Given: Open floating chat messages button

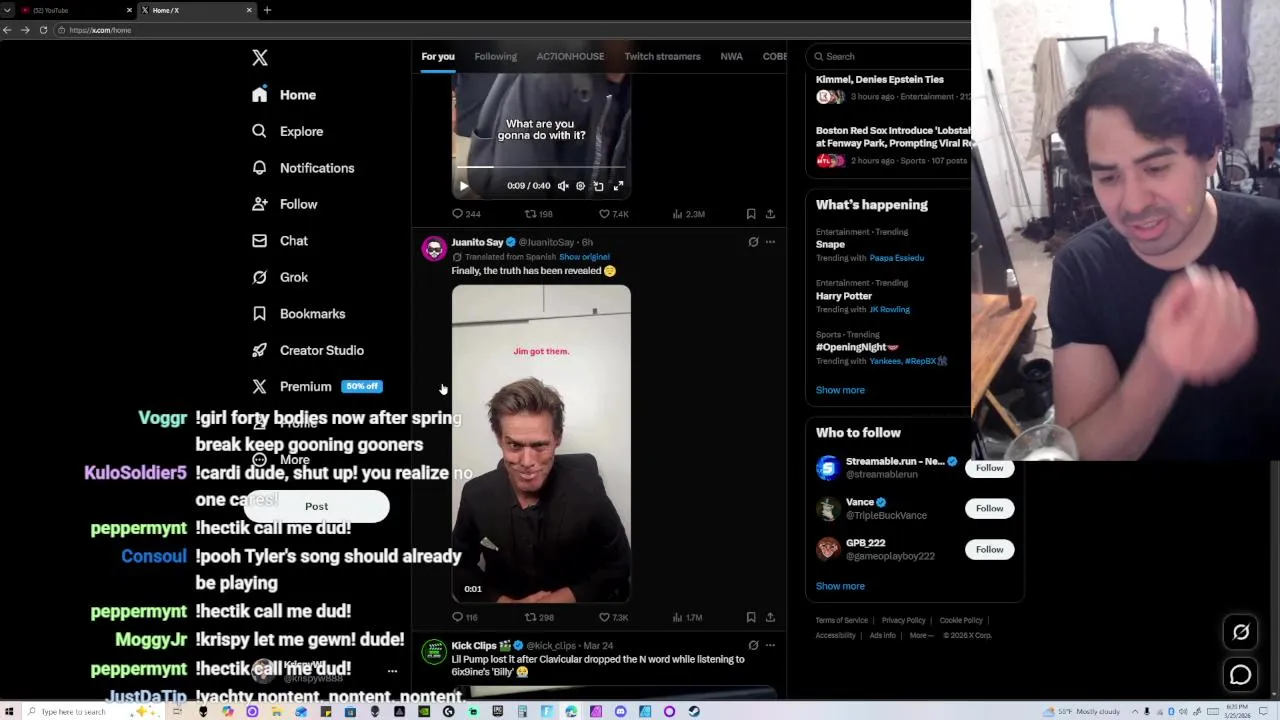Looking at the screenshot, I should 1240,675.
